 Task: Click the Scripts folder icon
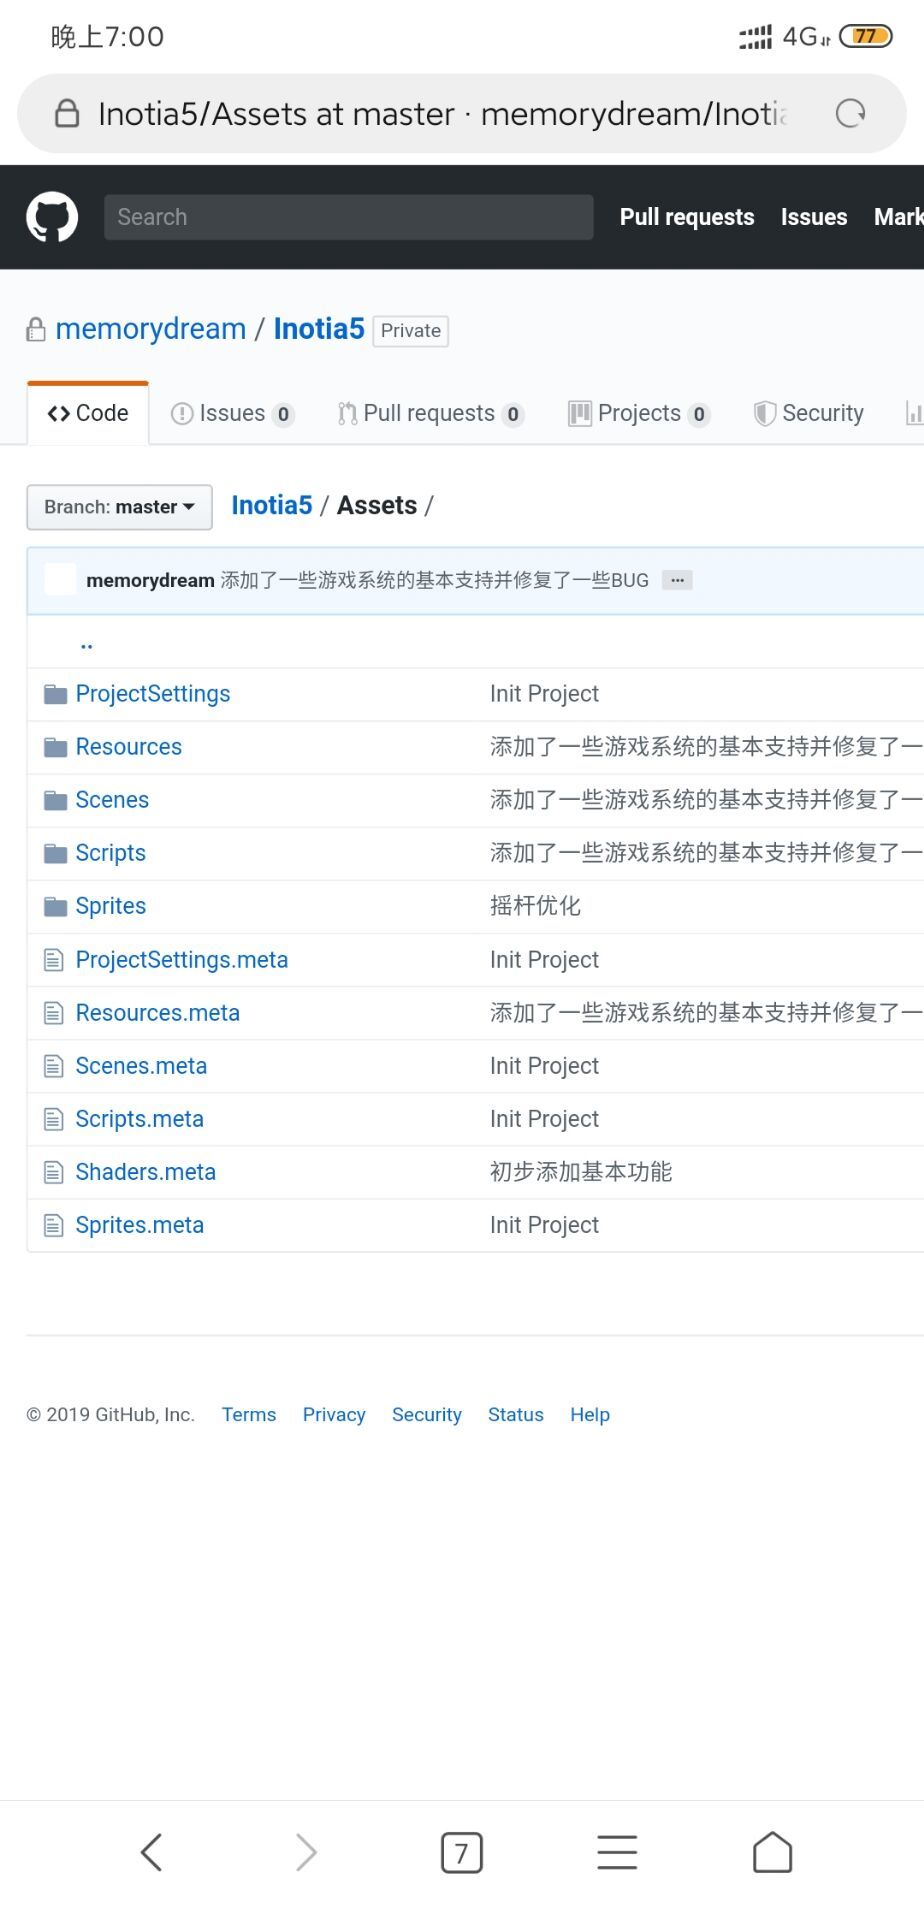pyautogui.click(x=56, y=853)
